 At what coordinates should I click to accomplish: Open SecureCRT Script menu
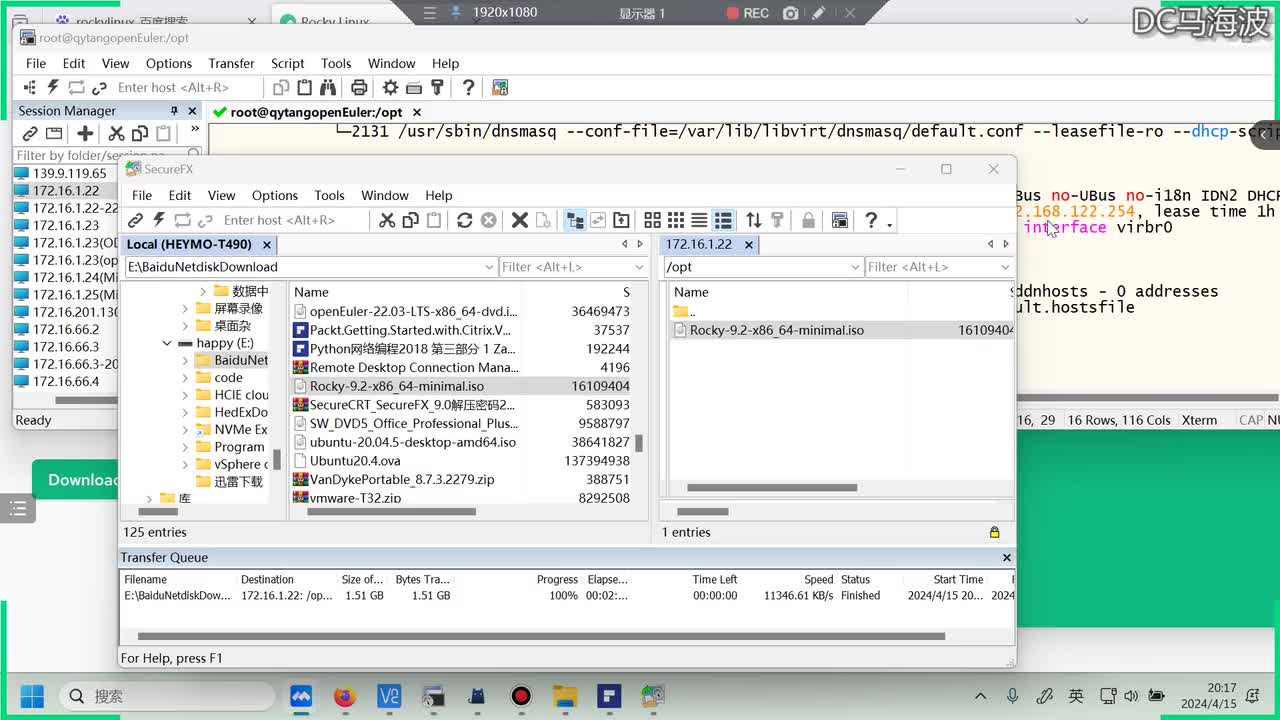(x=287, y=63)
